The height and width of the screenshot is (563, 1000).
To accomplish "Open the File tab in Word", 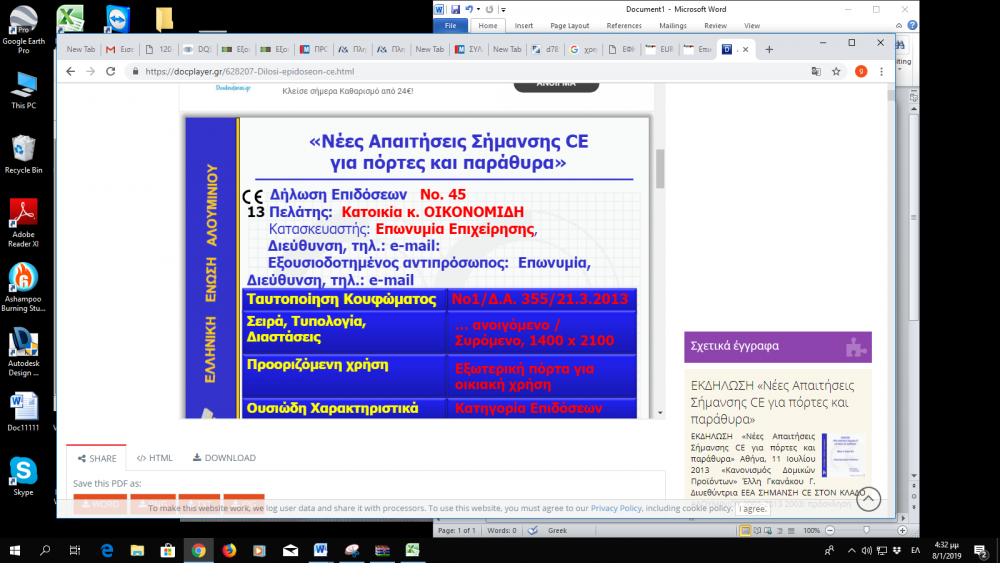I will [x=450, y=26].
